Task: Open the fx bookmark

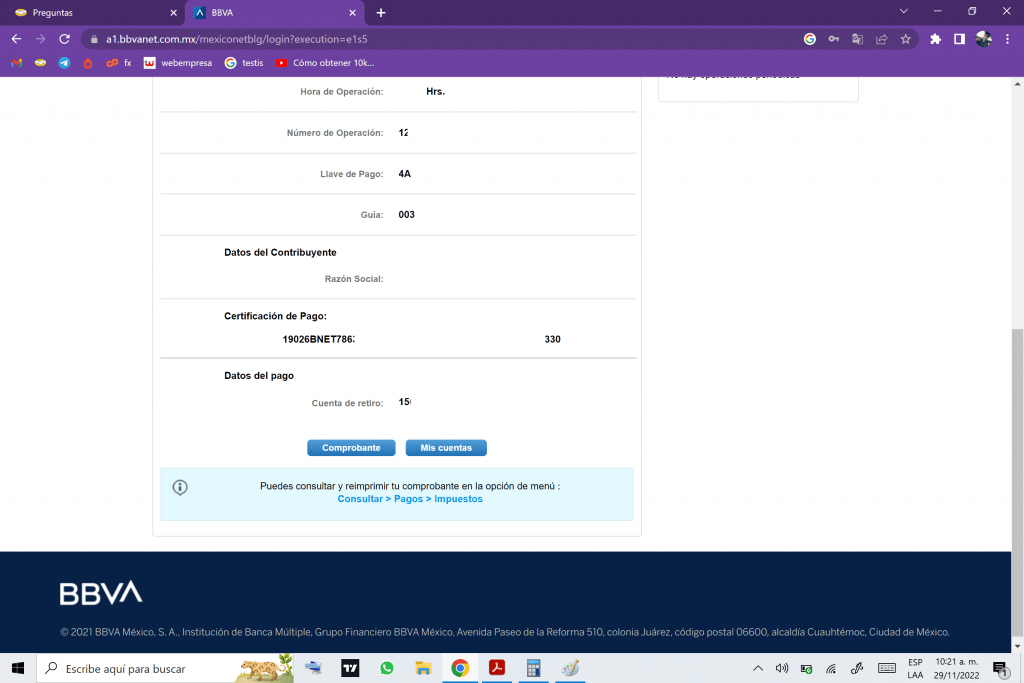Action: (x=119, y=63)
